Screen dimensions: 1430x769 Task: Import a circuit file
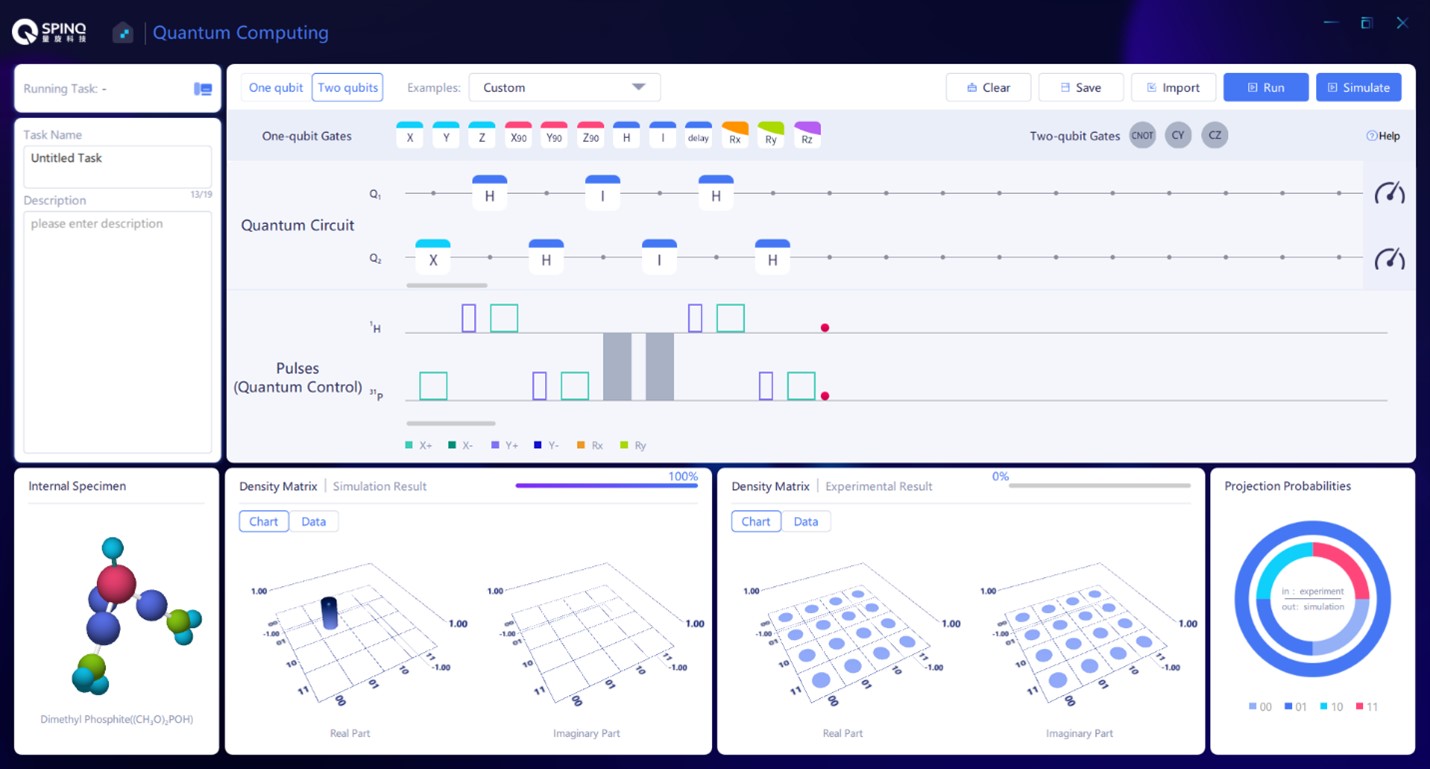click(x=1173, y=88)
